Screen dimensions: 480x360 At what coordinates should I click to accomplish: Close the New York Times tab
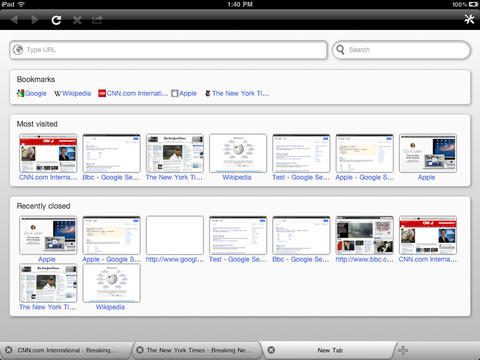pos(140,350)
